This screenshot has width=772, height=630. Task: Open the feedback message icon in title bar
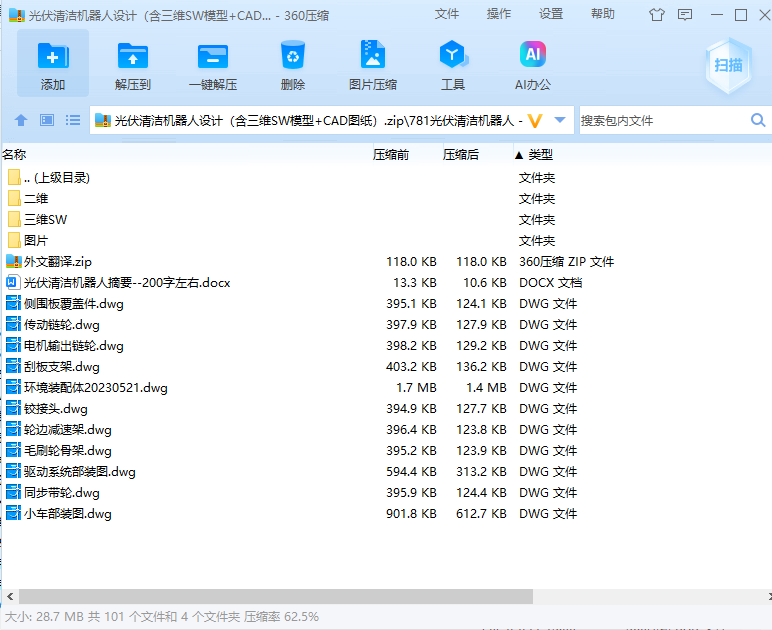[x=685, y=15]
